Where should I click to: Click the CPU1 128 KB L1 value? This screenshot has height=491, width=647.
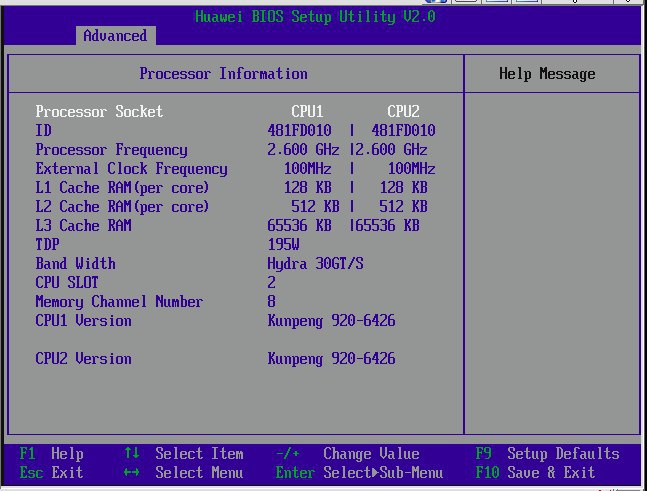pos(307,187)
